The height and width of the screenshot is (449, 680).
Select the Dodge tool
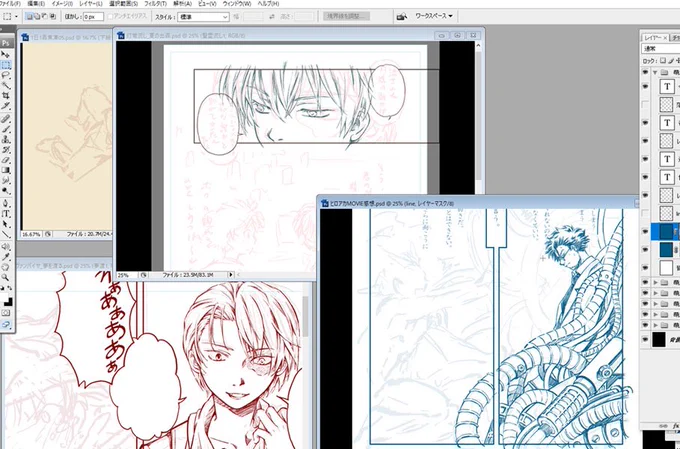(6, 190)
